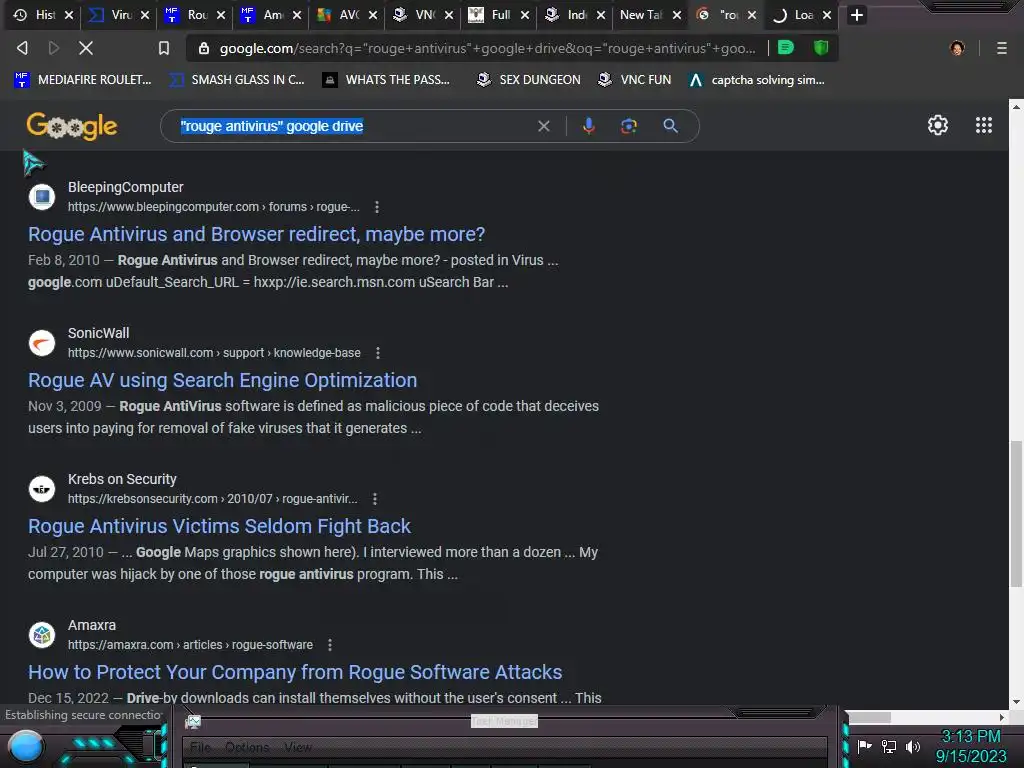Screen dimensions: 1024x768
Task: Click the Krebs on Security site favicon
Action: [42, 488]
